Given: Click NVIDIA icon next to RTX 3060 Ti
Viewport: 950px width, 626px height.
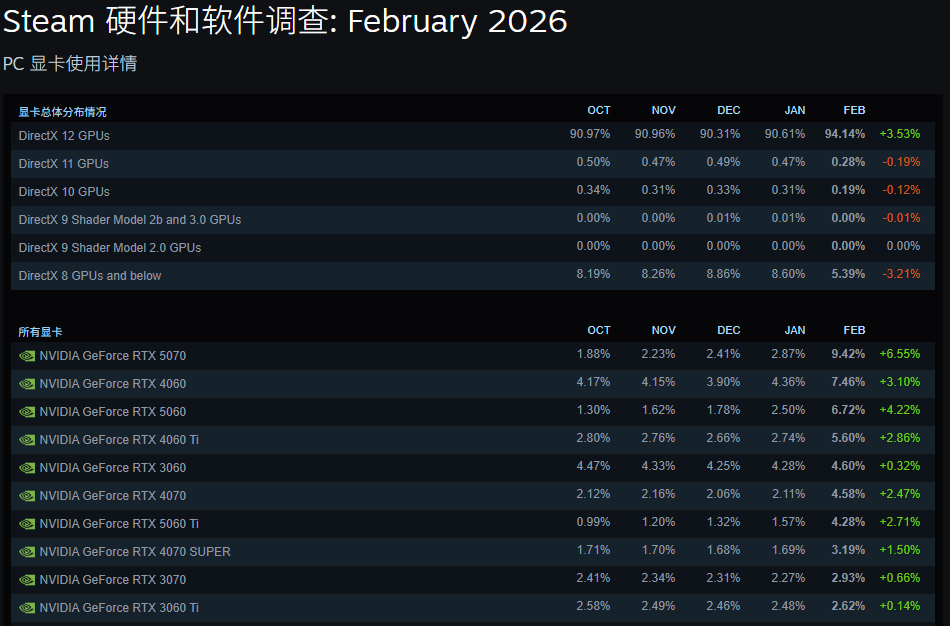Looking at the screenshot, I should (27, 608).
